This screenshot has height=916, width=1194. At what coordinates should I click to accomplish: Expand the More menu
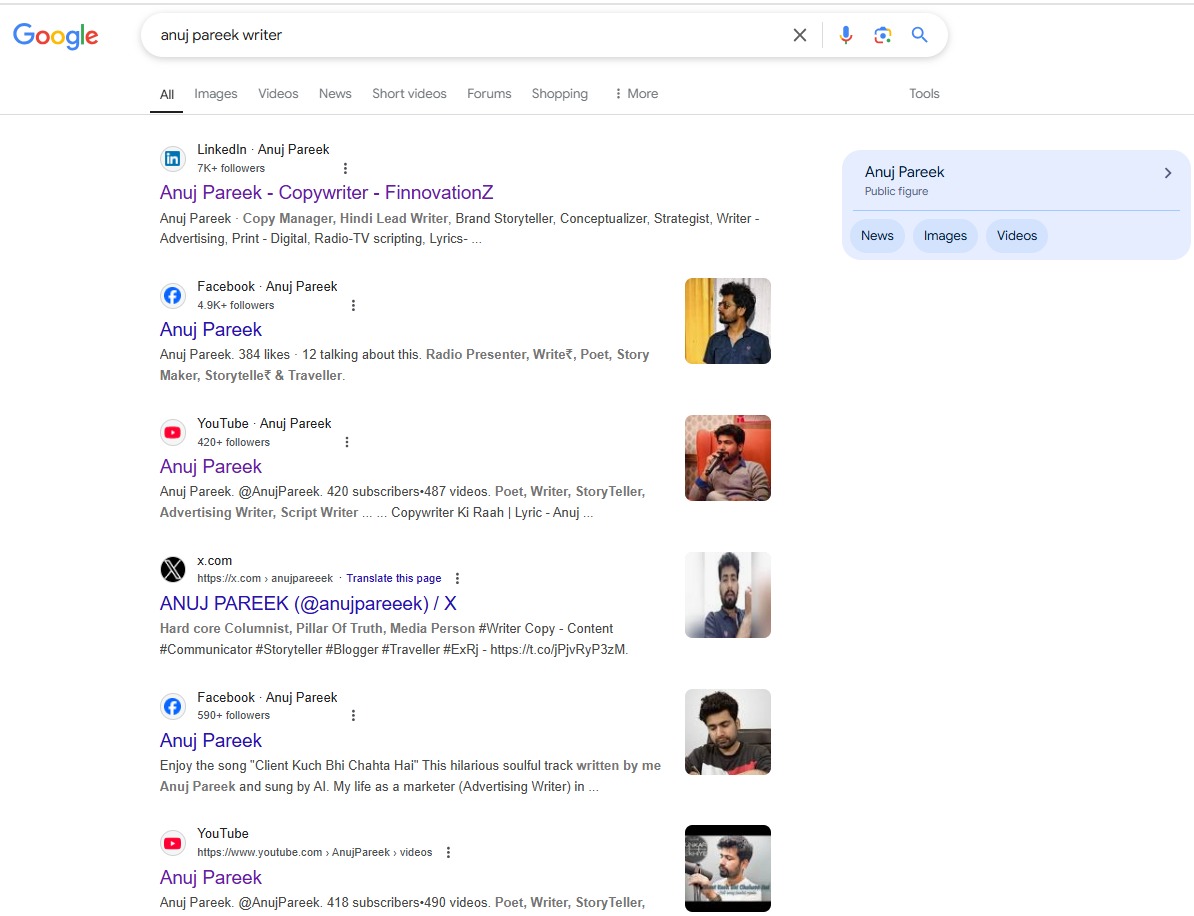(x=637, y=94)
